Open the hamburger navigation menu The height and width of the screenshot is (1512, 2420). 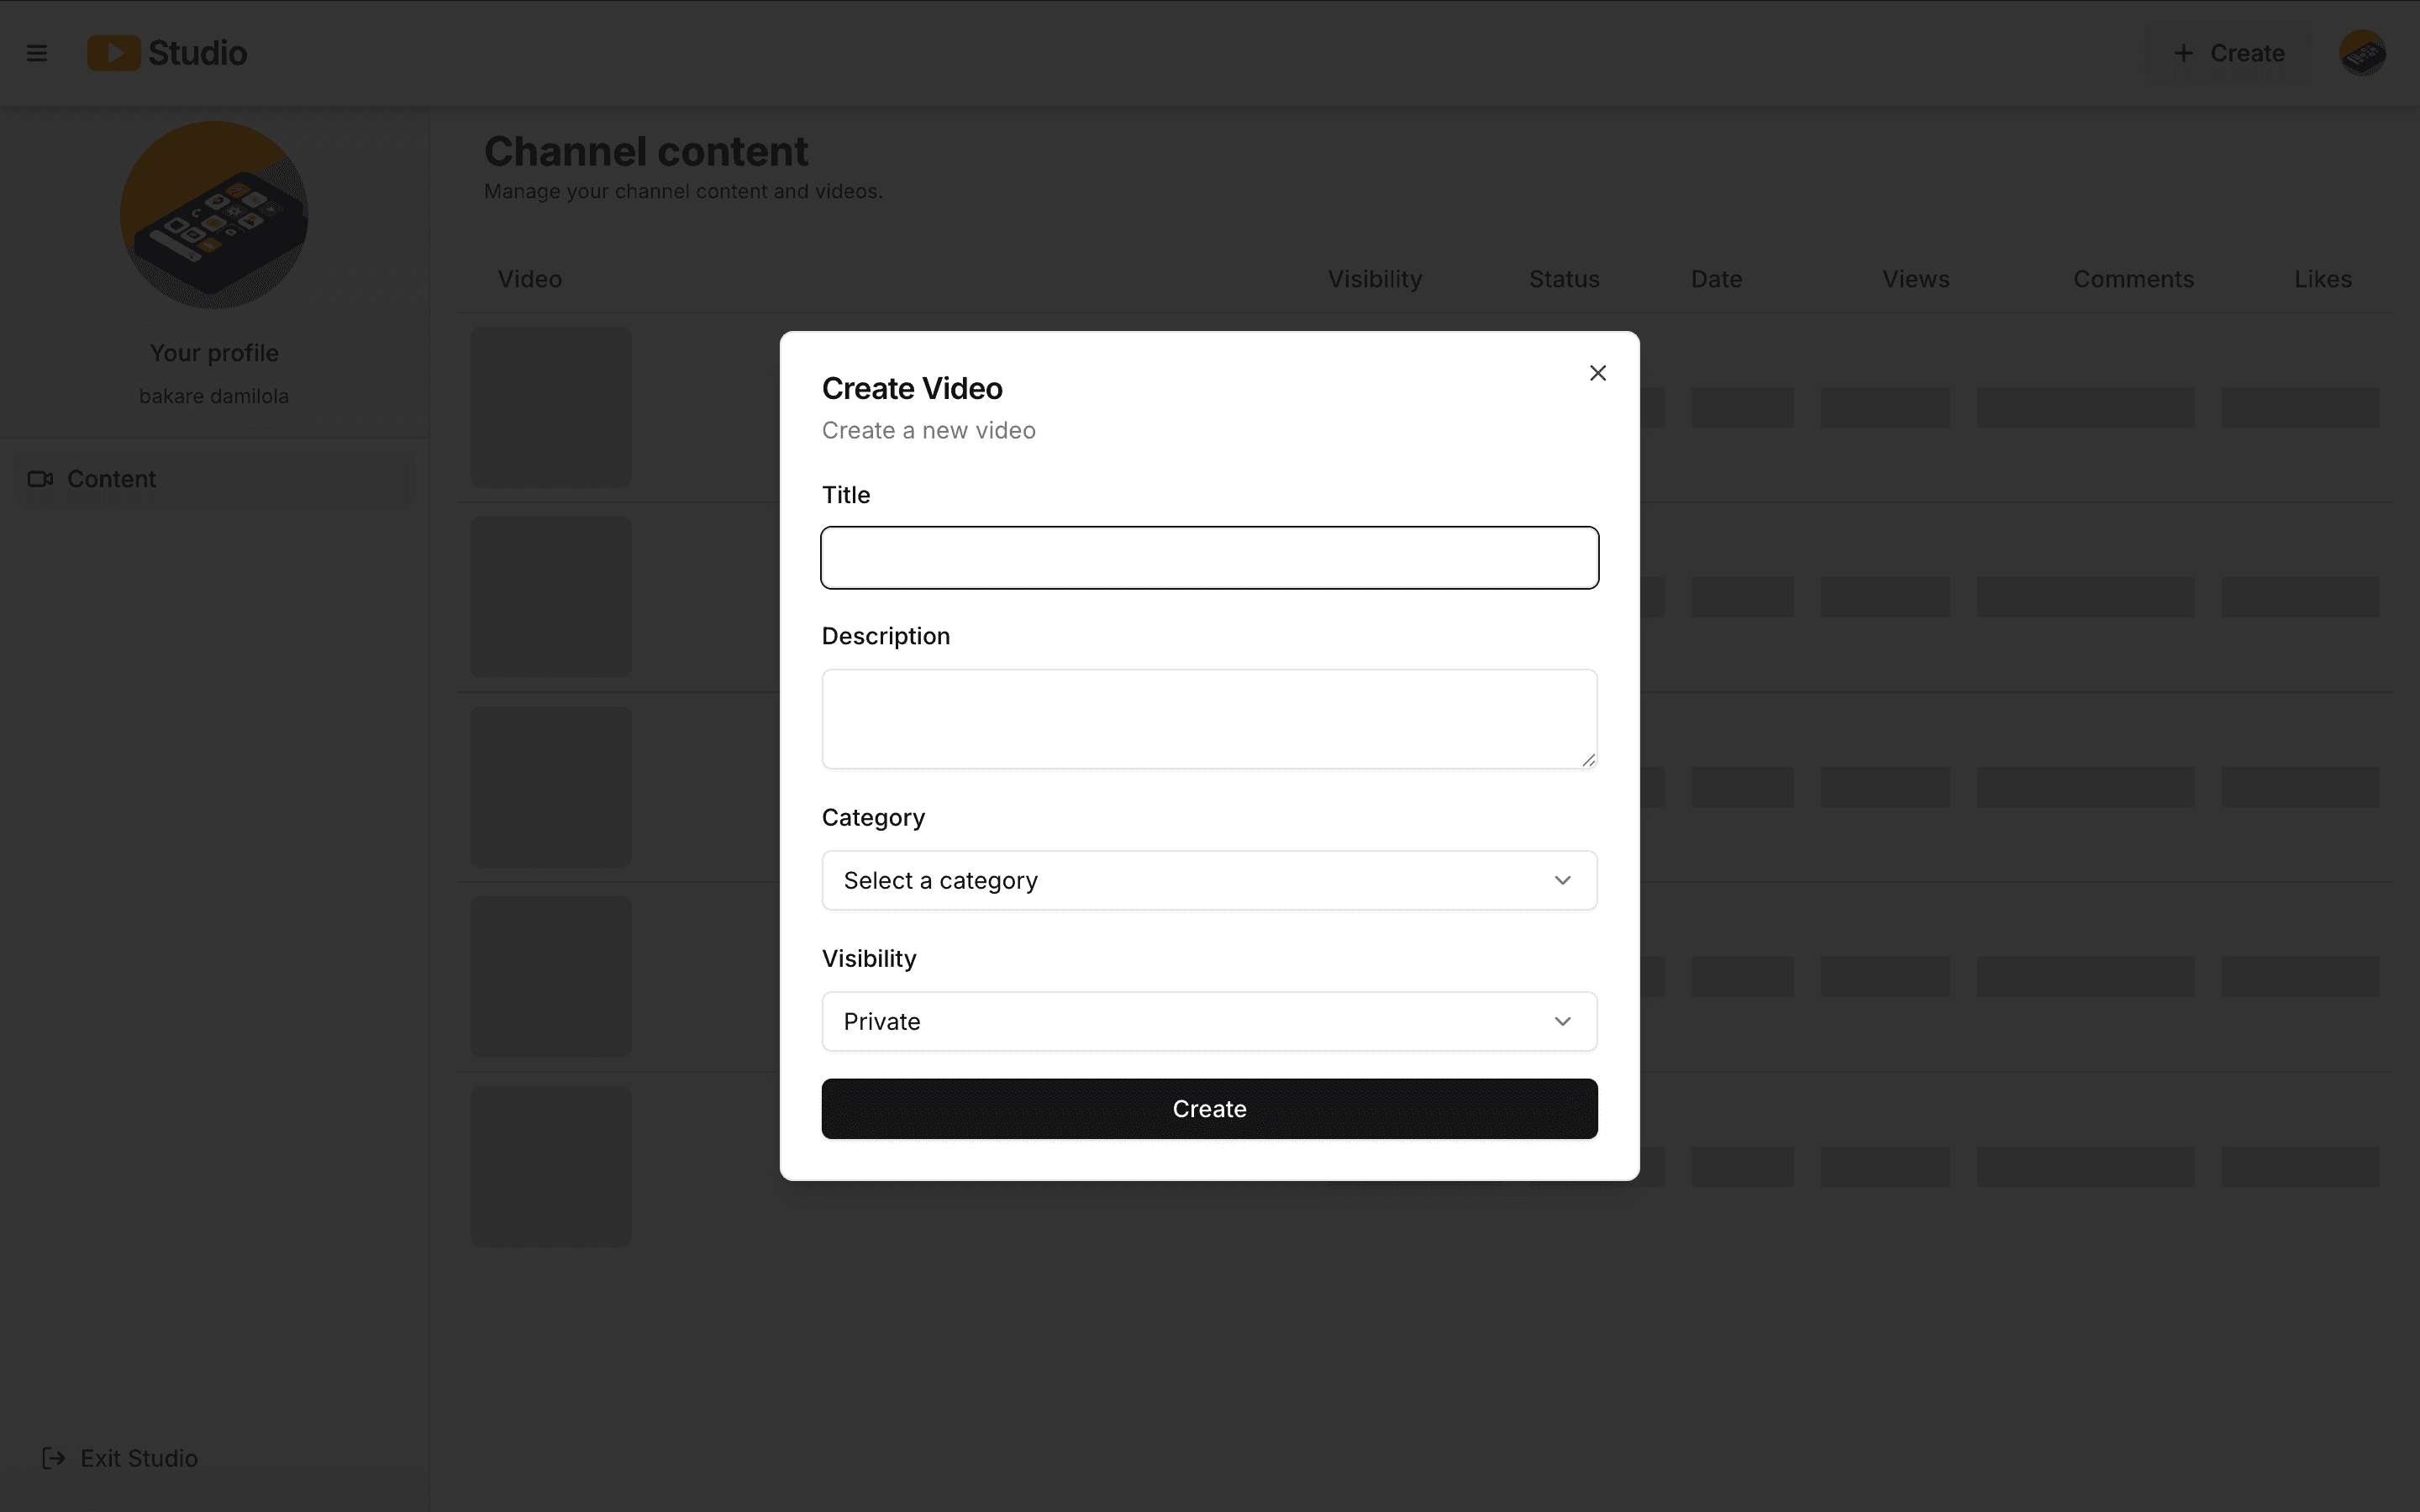37,53
